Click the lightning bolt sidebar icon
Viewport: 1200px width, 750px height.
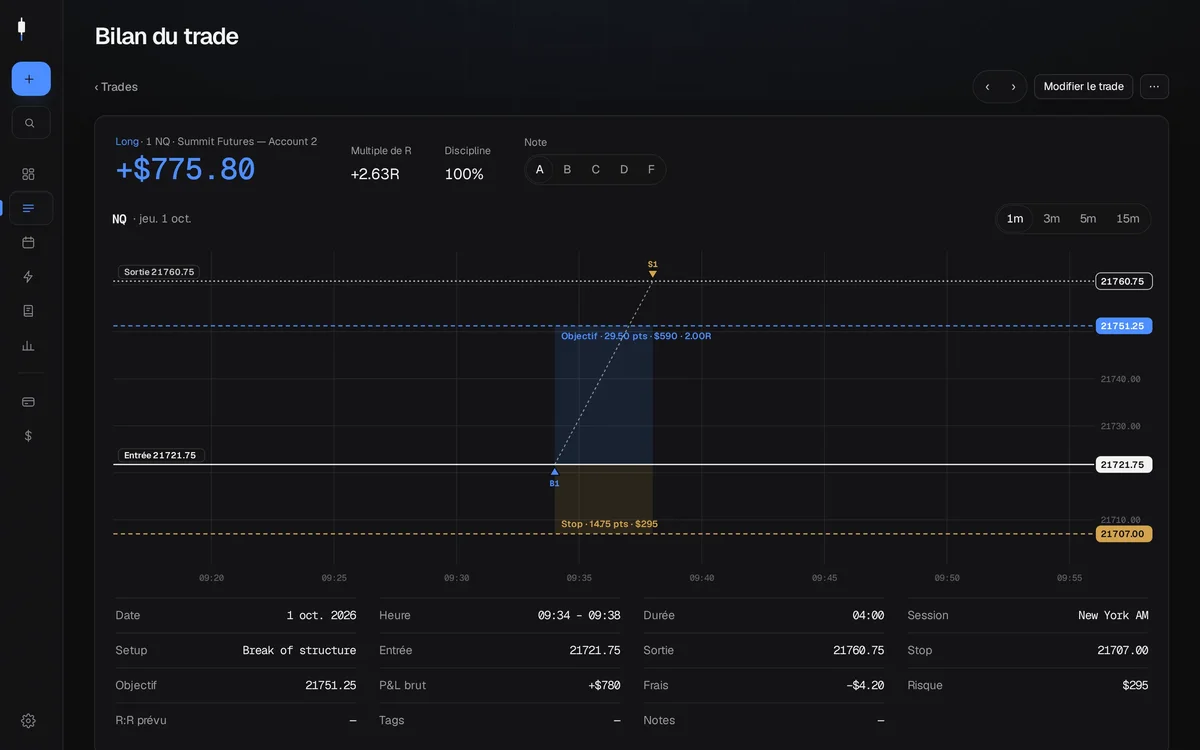click(x=28, y=277)
